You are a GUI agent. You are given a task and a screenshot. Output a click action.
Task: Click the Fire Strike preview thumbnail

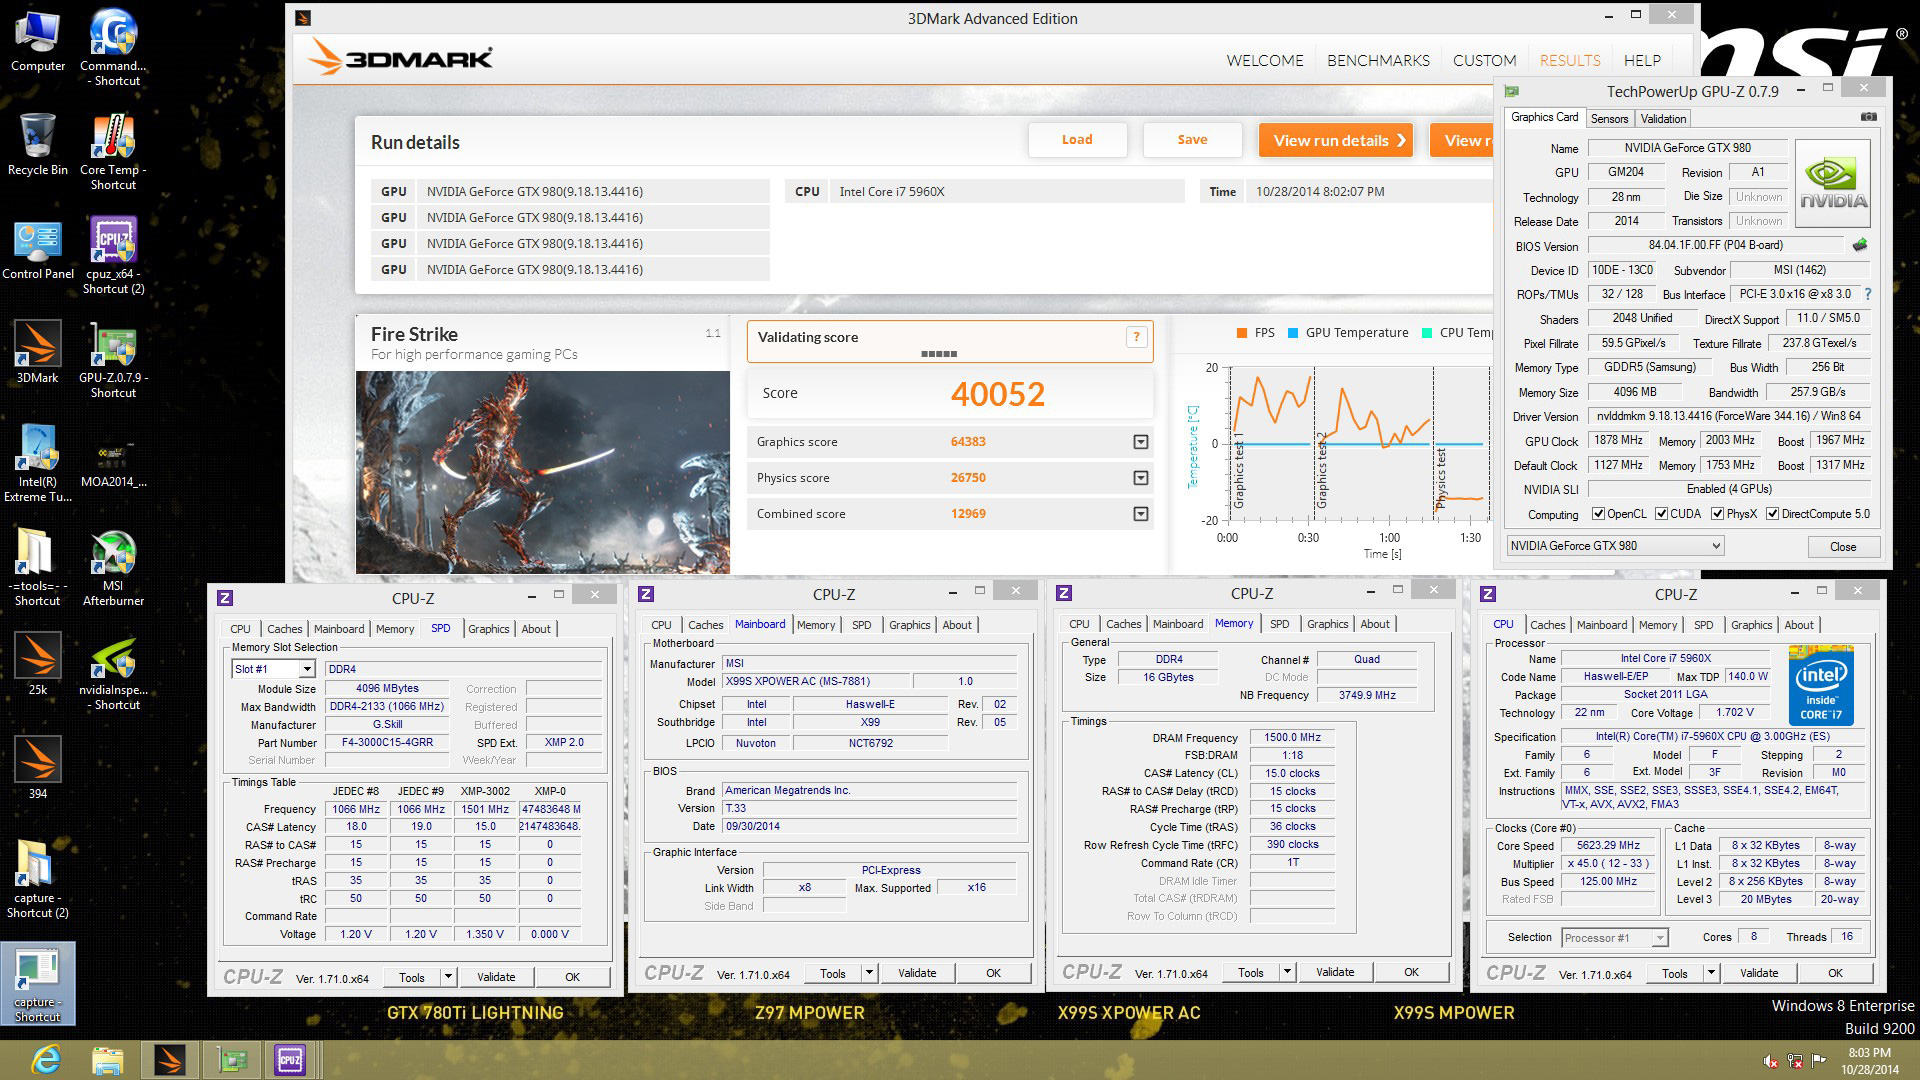(542, 472)
